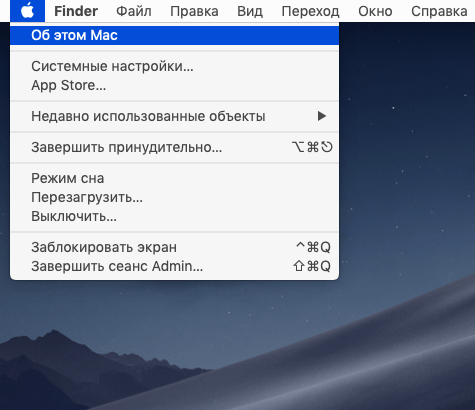Viewport: 475px width, 410px height.
Task: Open the Правка menu
Action: [194, 11]
